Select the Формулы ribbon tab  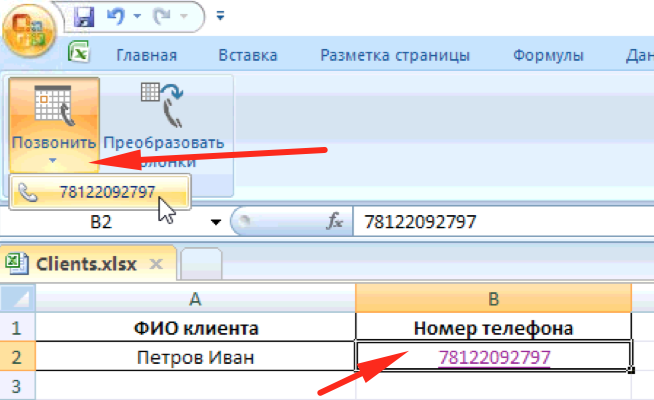pyautogui.click(x=548, y=55)
